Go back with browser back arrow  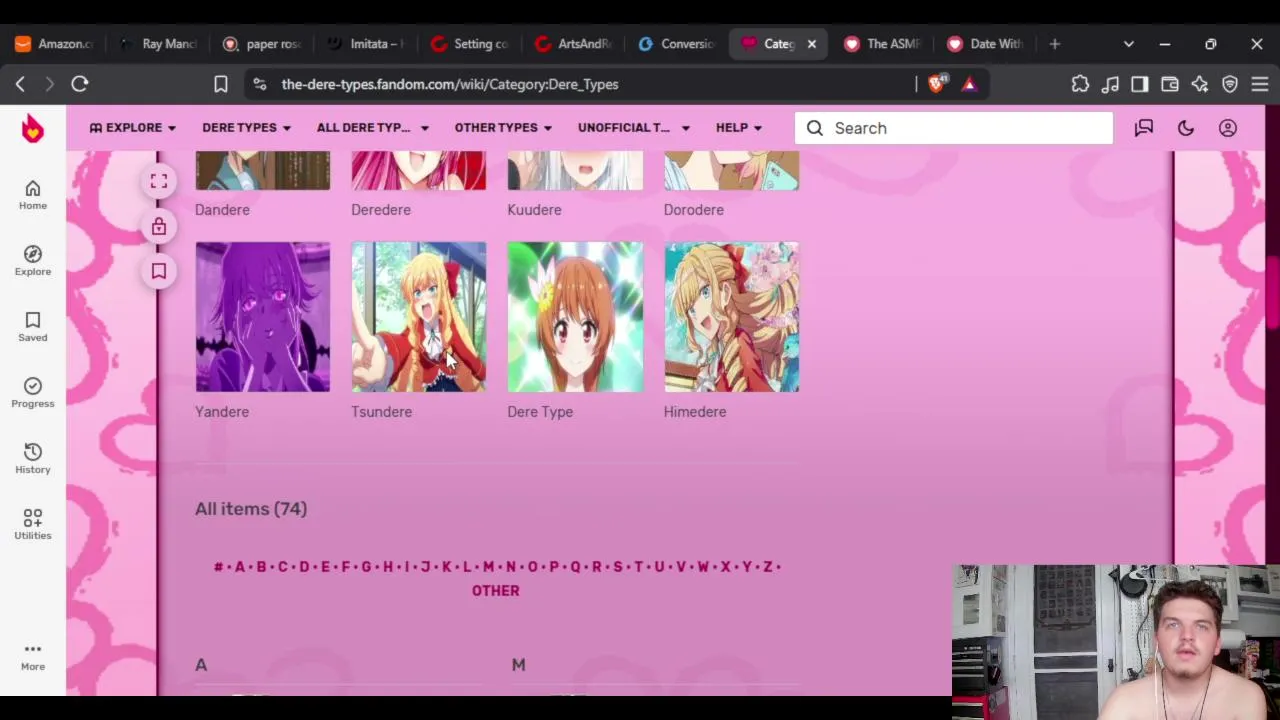20,84
